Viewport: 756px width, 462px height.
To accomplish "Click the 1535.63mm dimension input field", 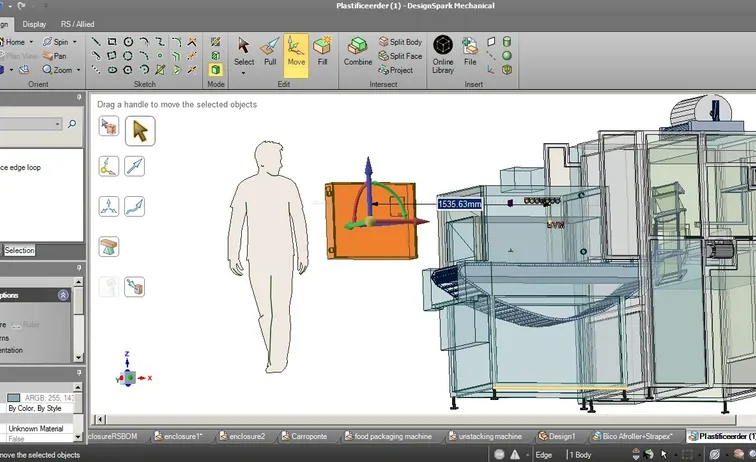I will point(460,204).
